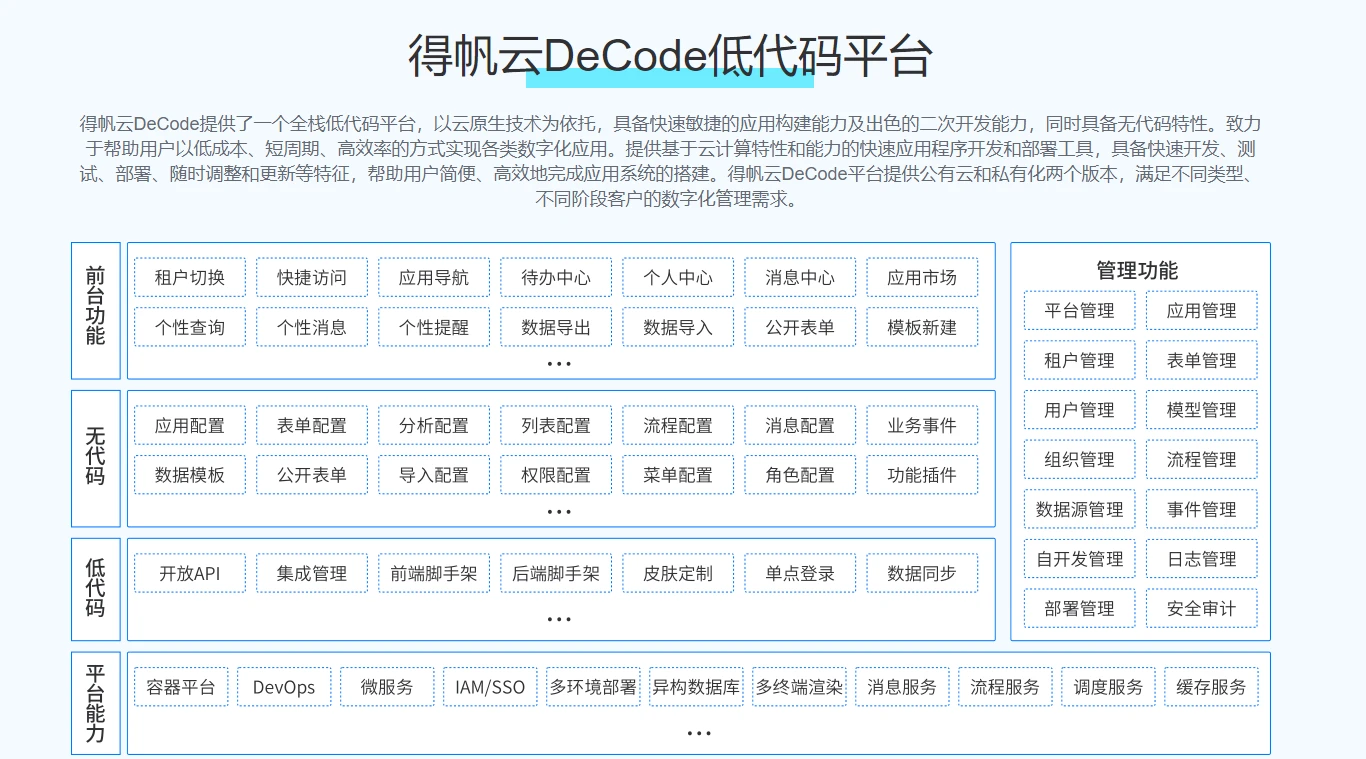This screenshot has width=1366, height=759.
Task: Select the 个性查询 box
Action: [190, 327]
